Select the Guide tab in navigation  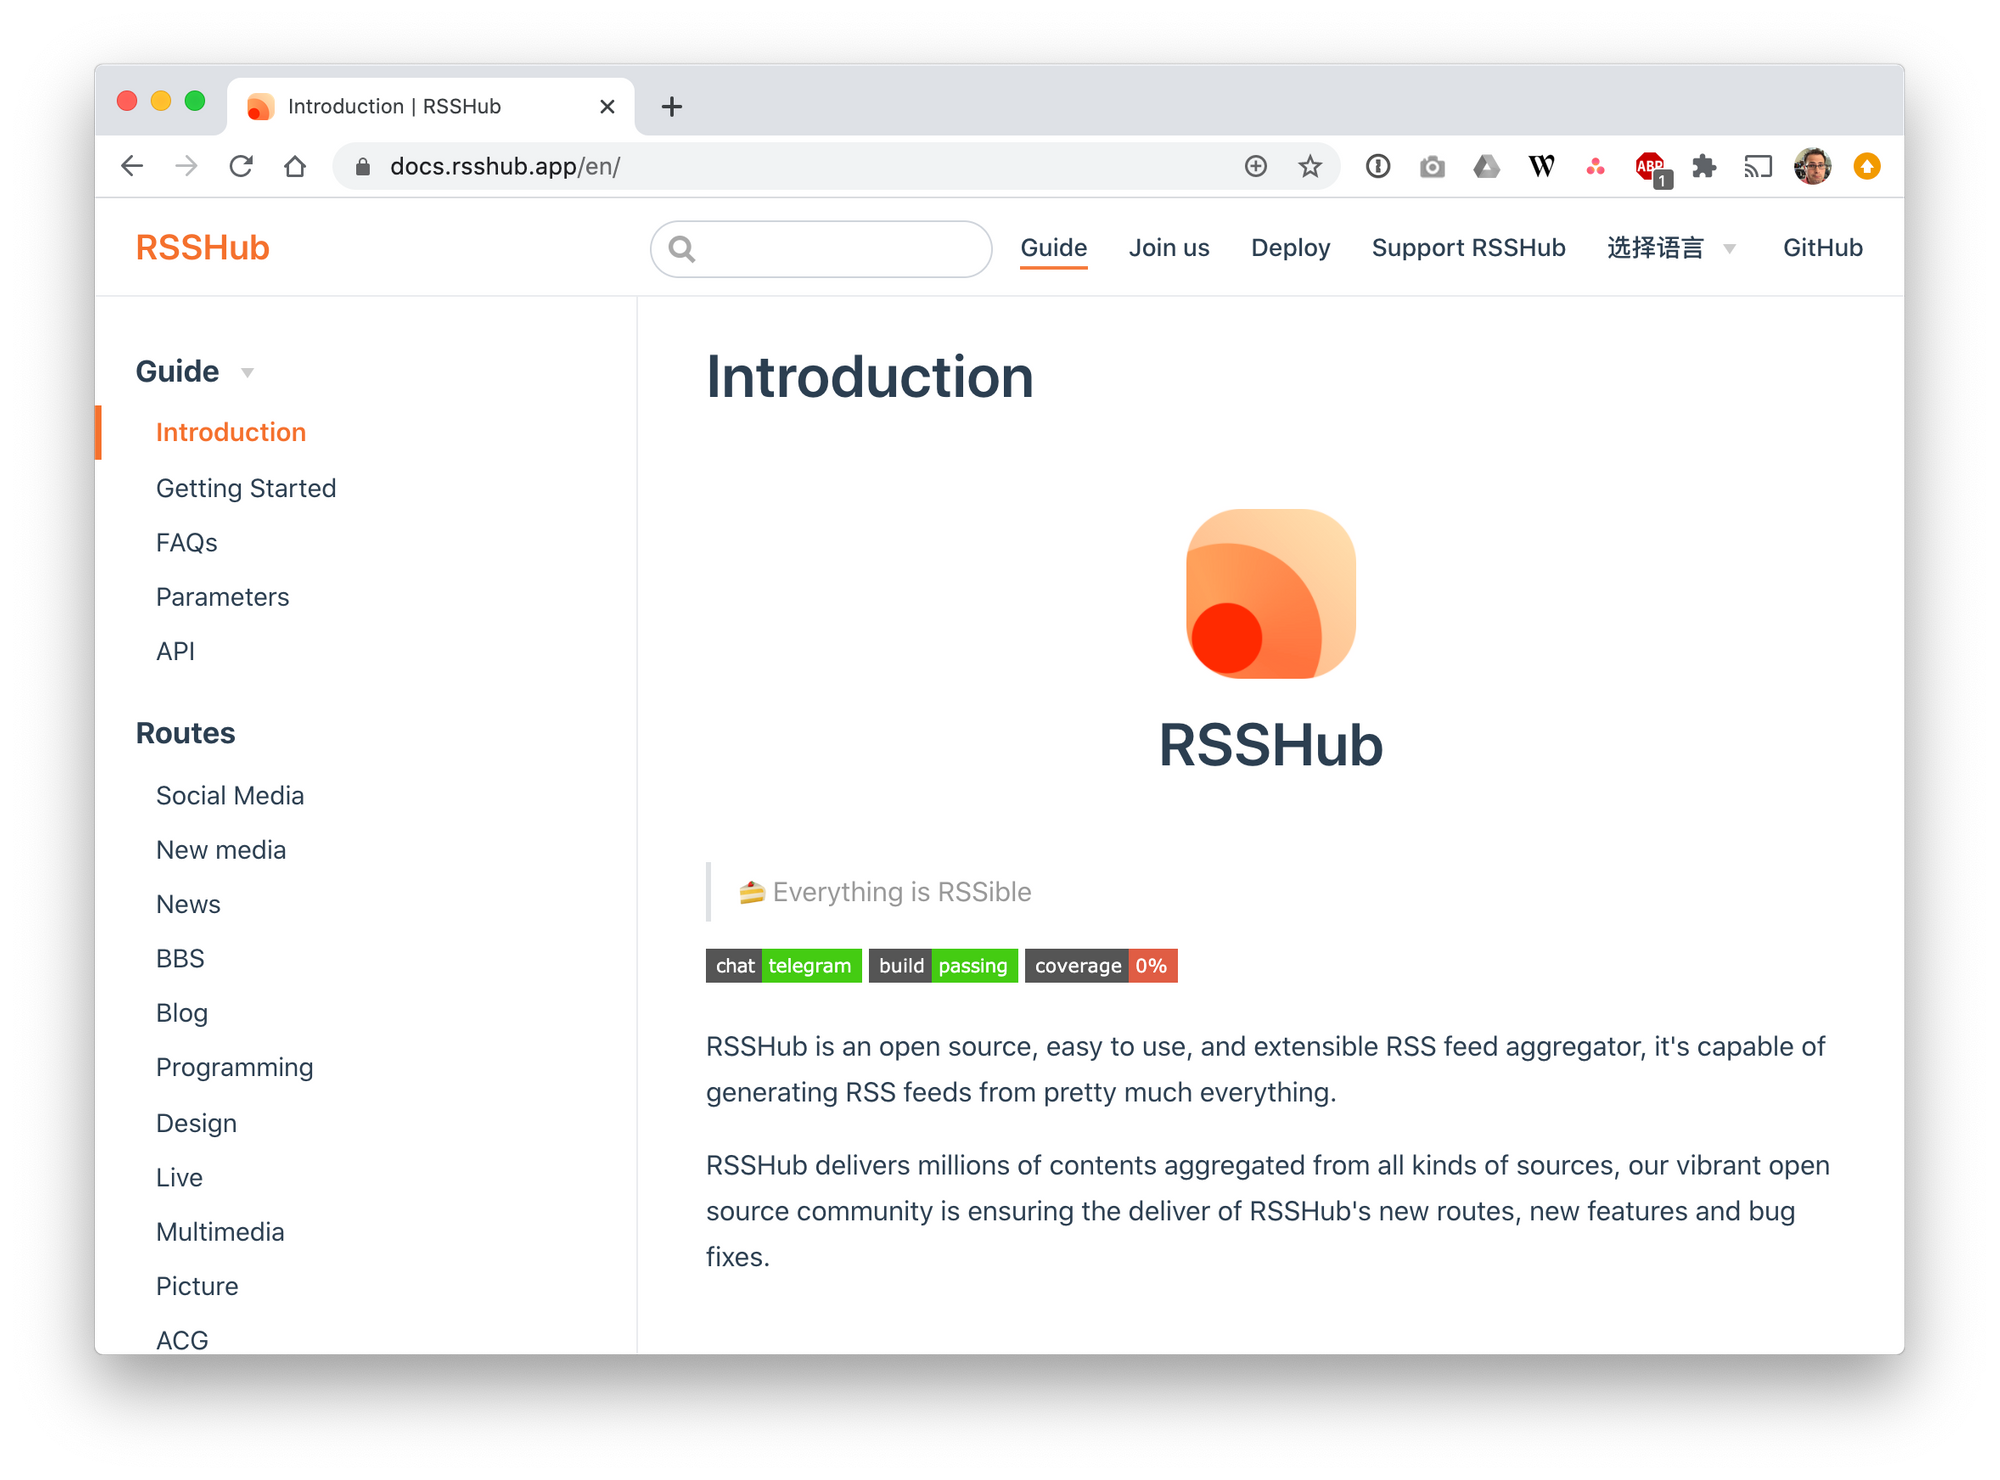tap(1055, 247)
